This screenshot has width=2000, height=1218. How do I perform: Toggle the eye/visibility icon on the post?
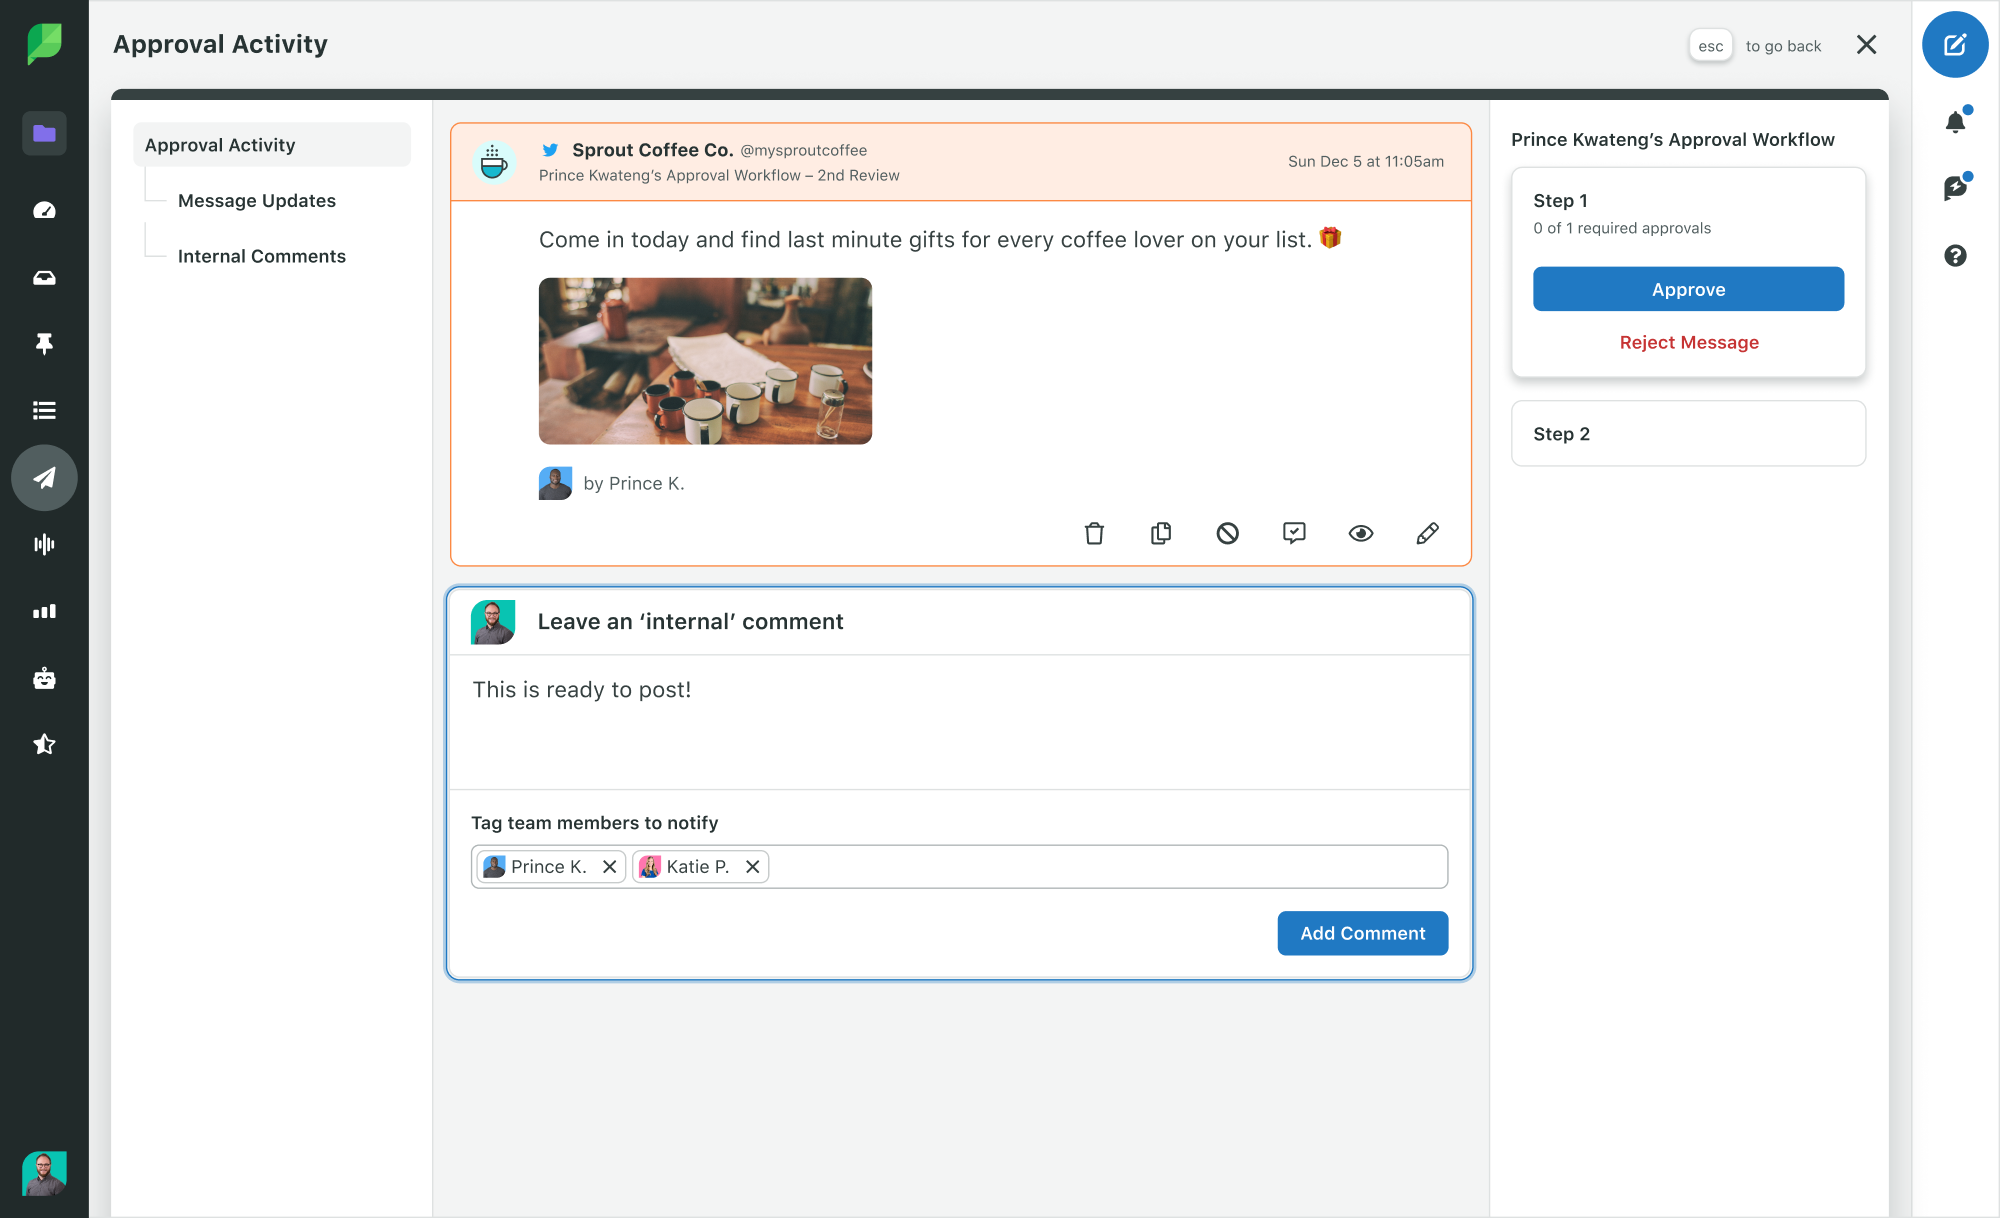coord(1360,533)
